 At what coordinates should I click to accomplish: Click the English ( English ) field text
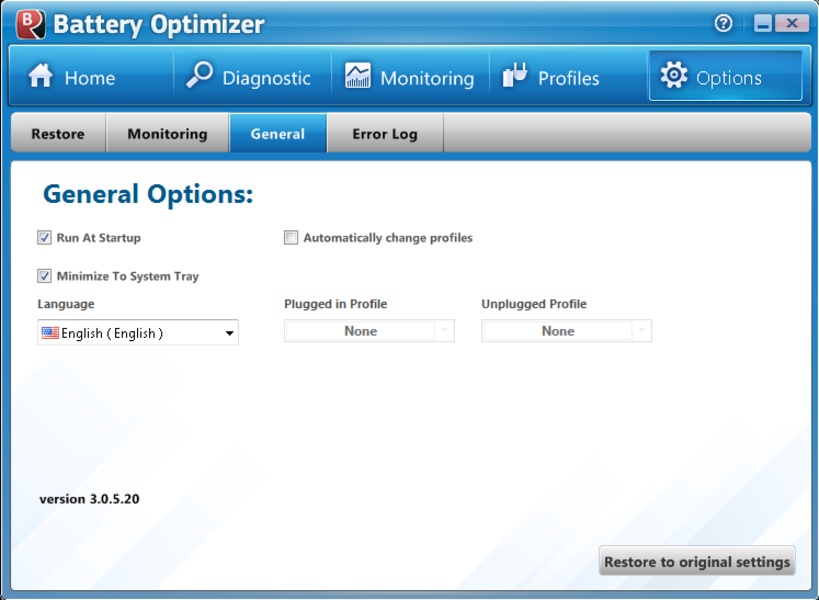point(112,333)
